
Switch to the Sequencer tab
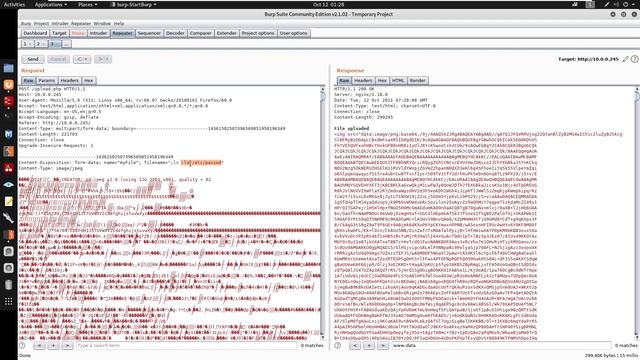149,33
